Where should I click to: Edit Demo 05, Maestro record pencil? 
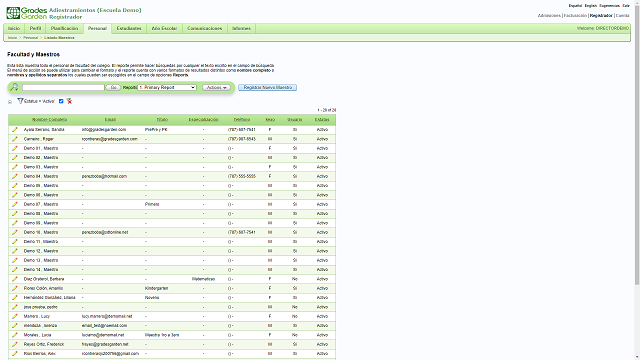[15, 185]
